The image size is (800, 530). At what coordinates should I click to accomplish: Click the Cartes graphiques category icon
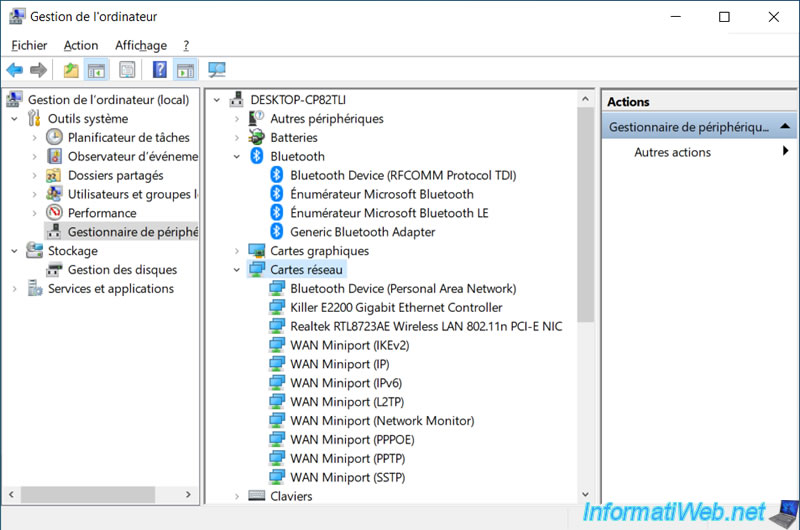(x=257, y=250)
